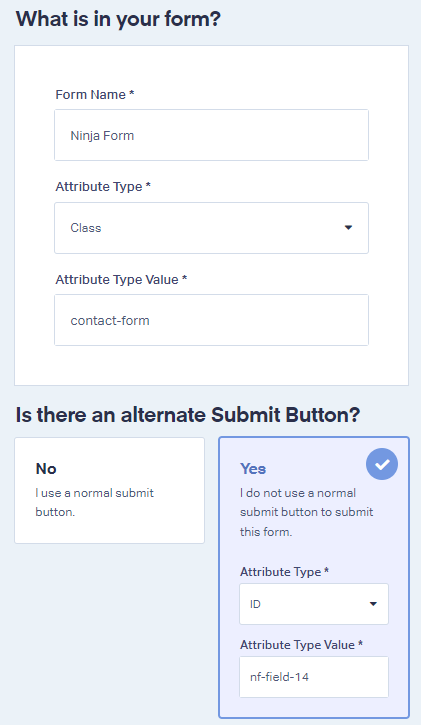Viewport: 421px width, 725px height.
Task: Select the No option card
Action: click(110, 491)
